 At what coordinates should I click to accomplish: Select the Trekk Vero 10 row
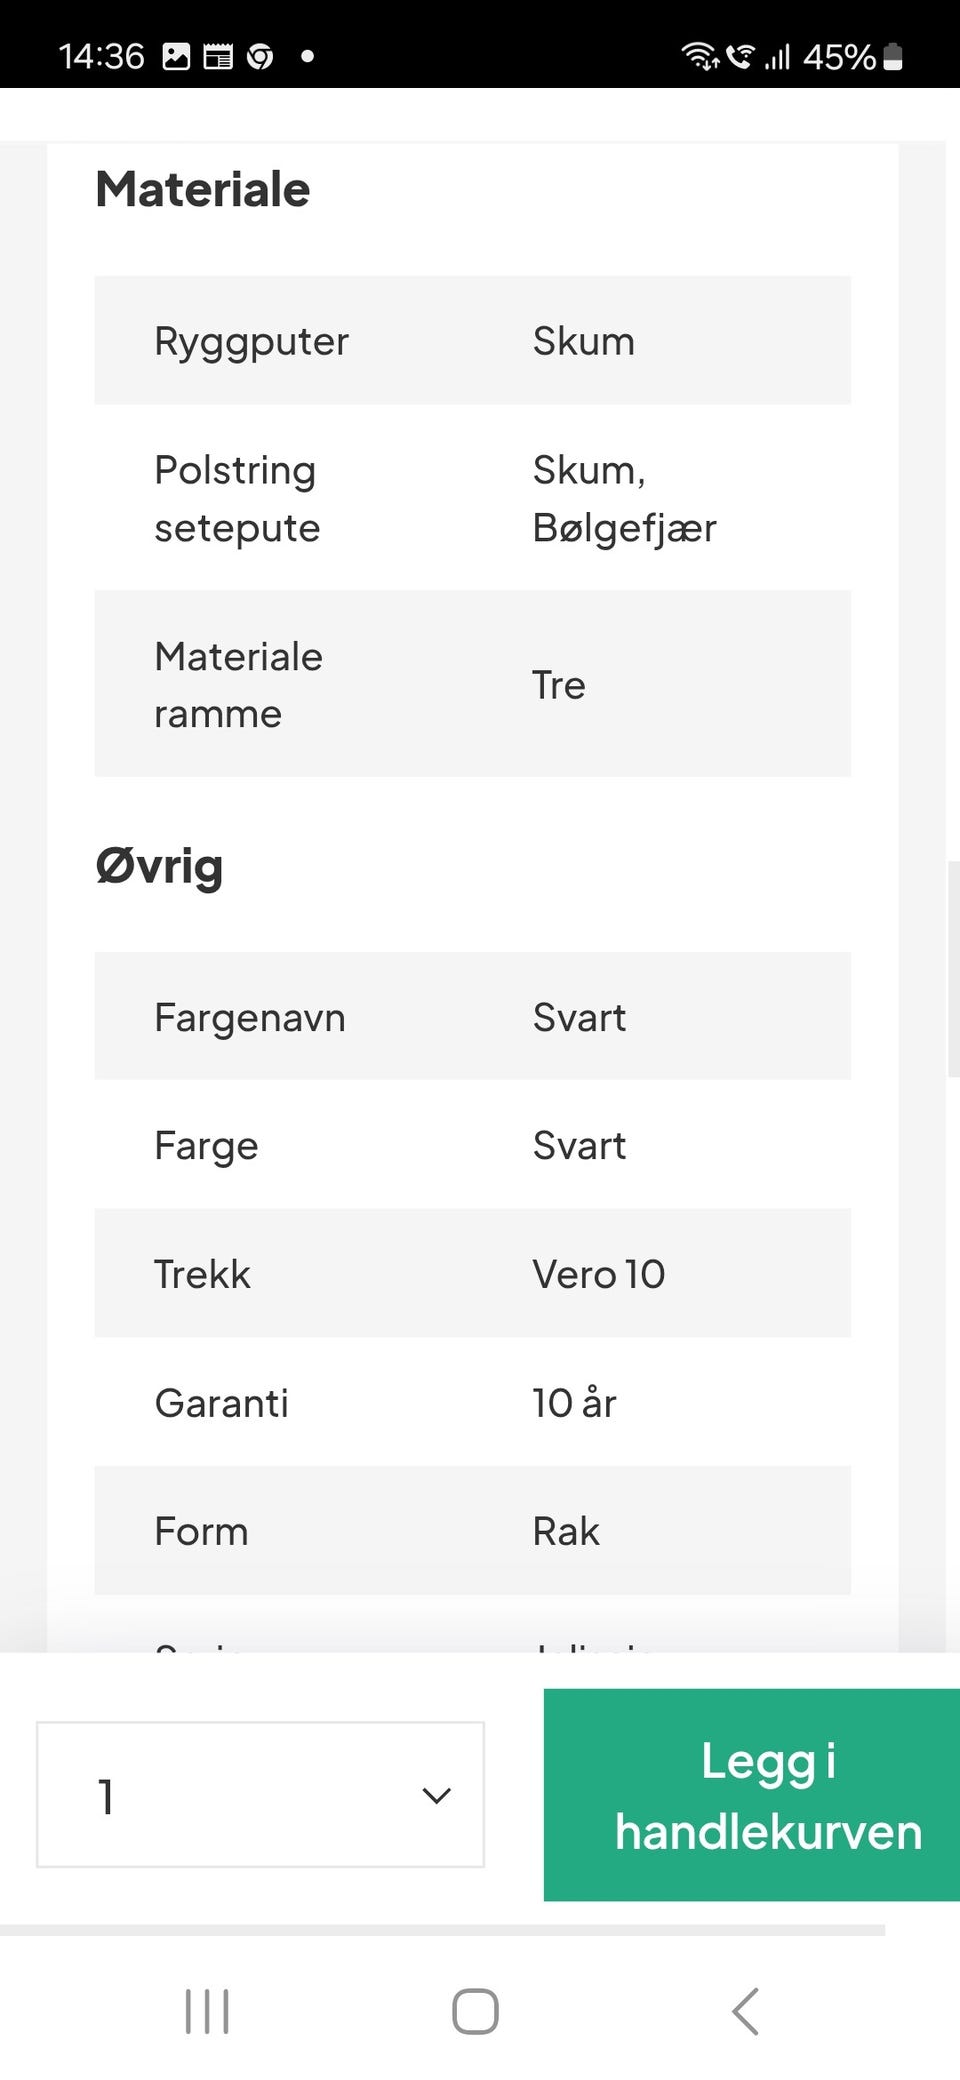point(472,1274)
